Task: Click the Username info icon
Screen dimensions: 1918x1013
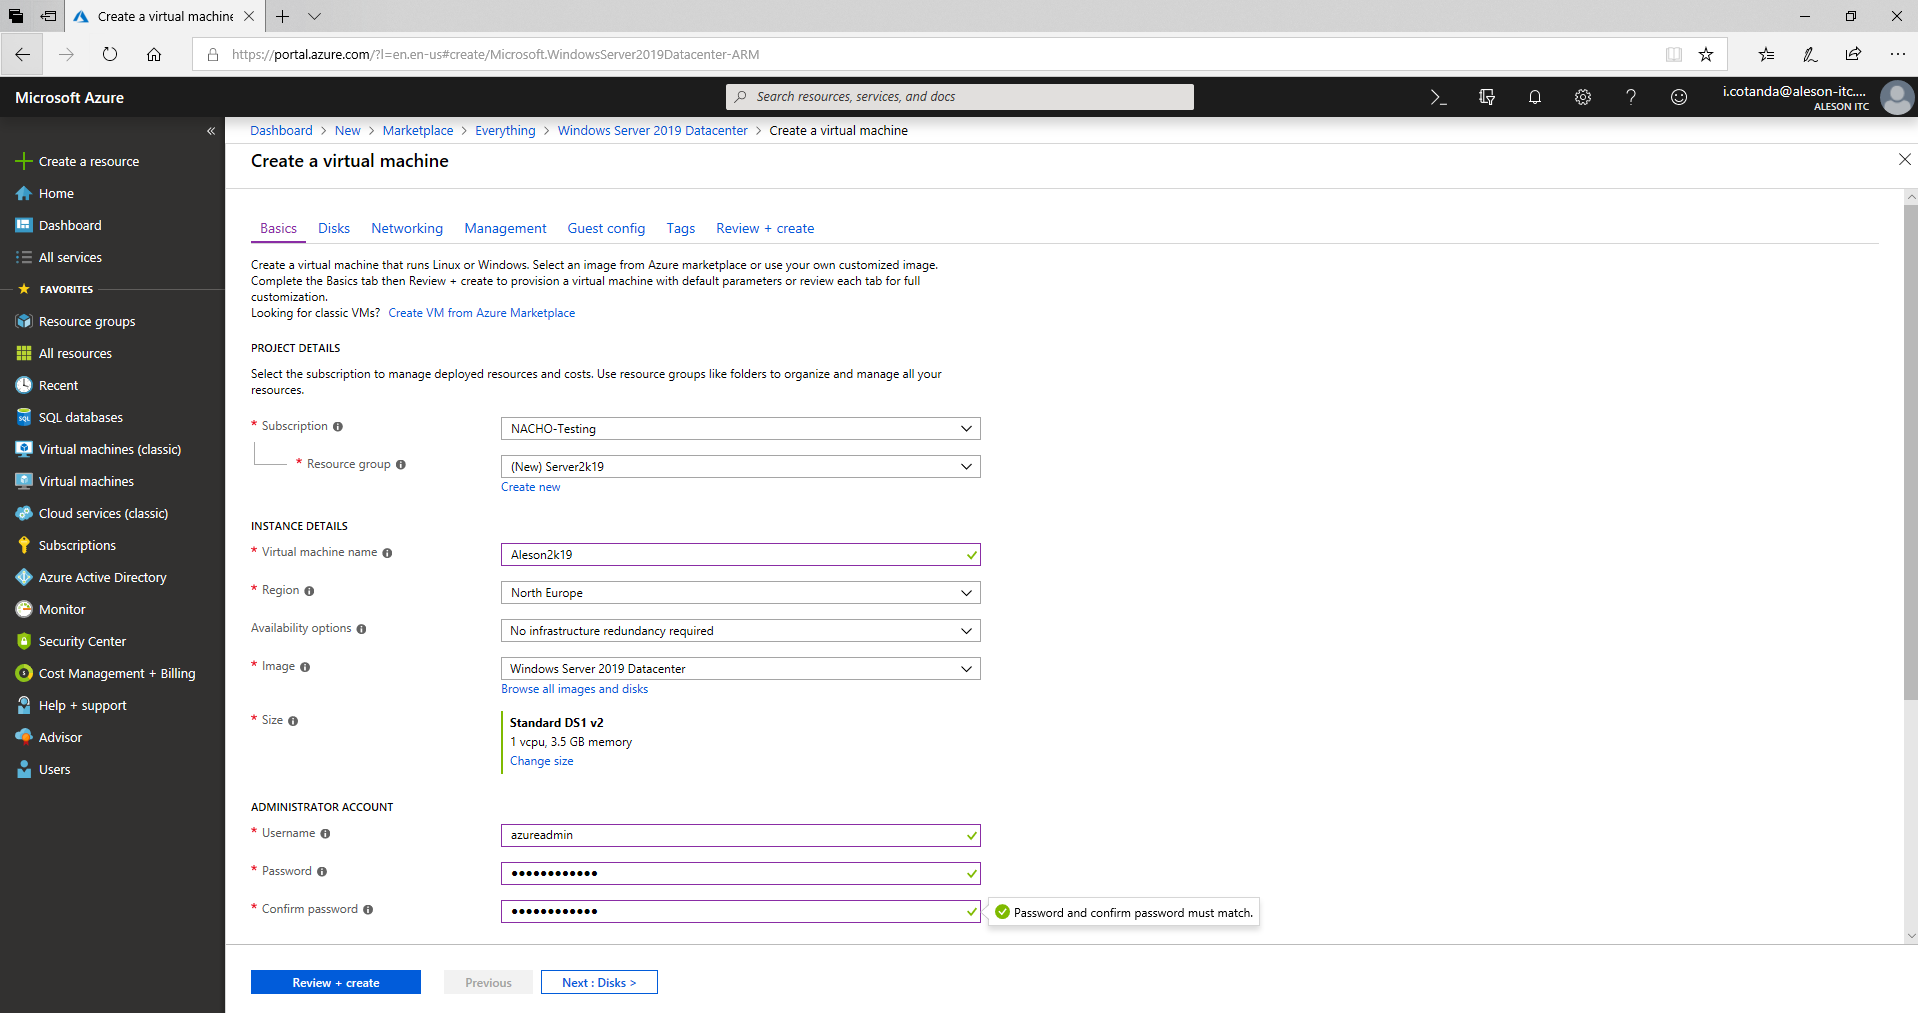Action: tap(325, 834)
